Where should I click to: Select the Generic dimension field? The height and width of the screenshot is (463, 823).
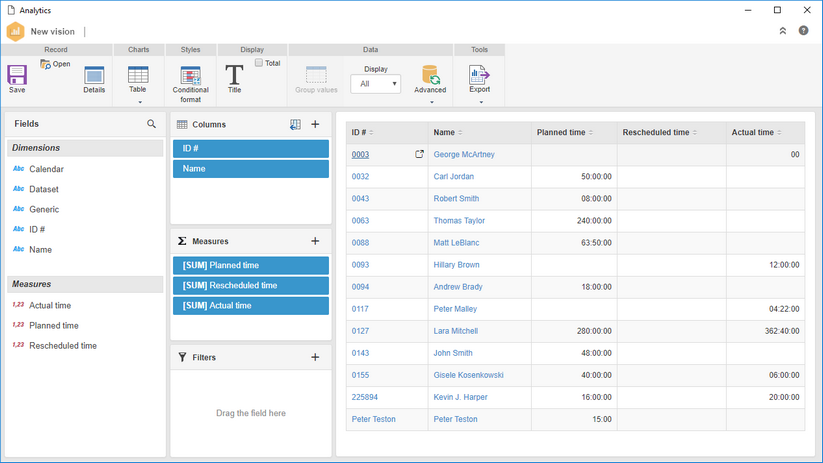pos(44,209)
